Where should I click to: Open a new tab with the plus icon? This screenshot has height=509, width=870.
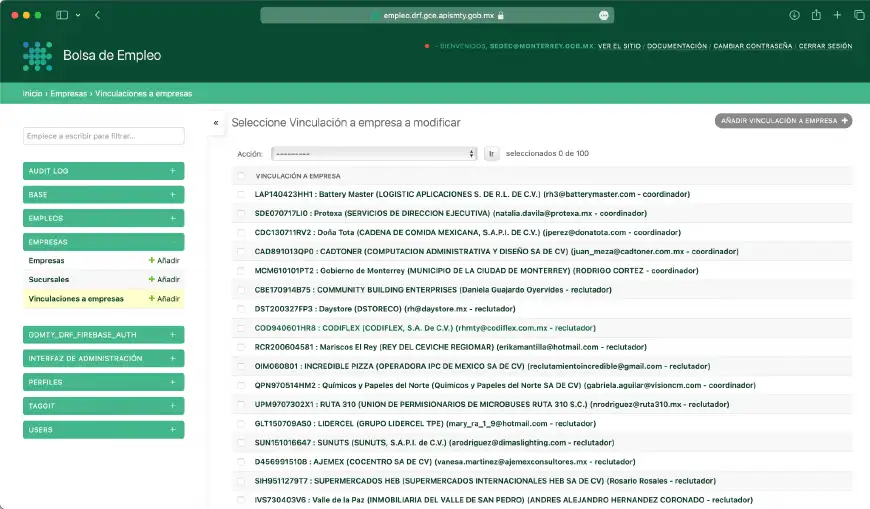coord(837,15)
